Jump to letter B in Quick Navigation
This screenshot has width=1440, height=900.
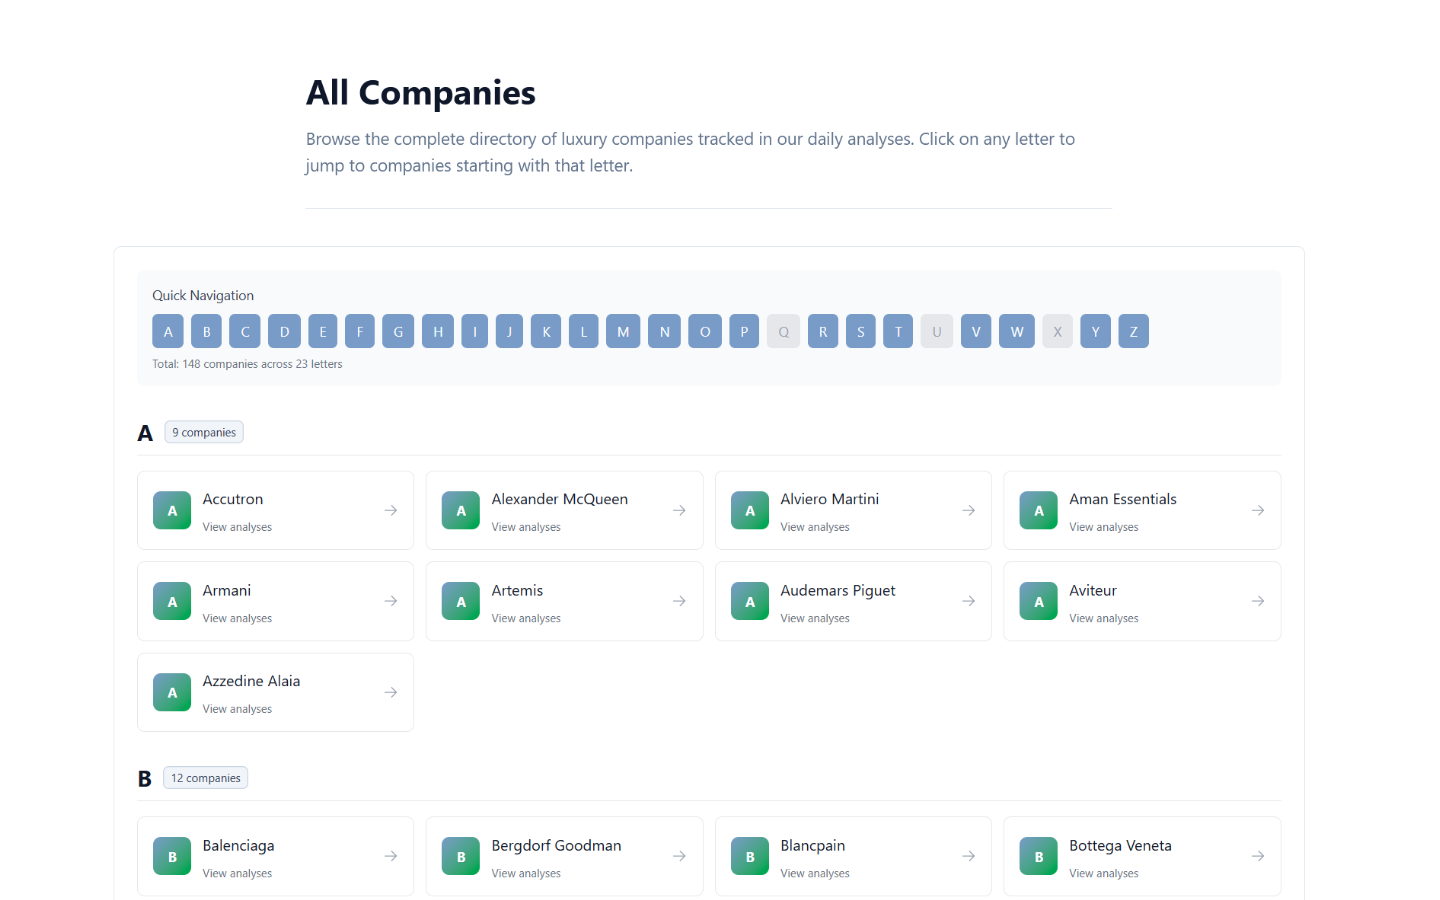pos(206,331)
